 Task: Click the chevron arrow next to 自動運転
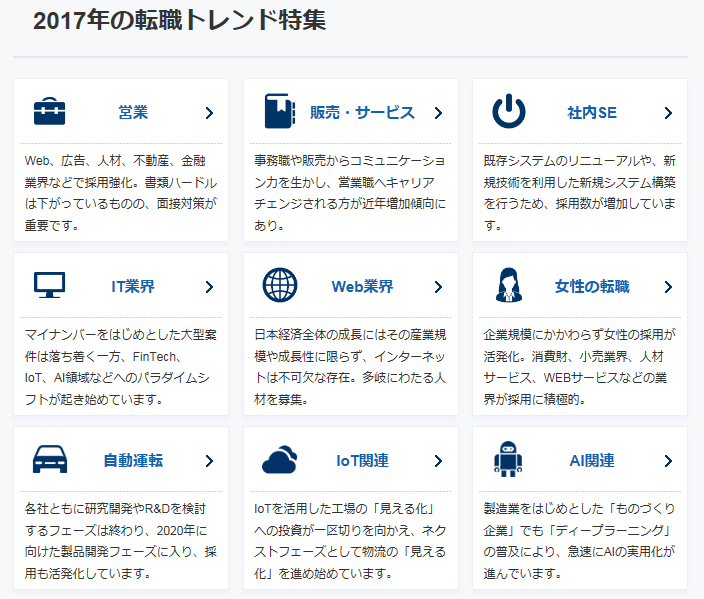(209, 461)
